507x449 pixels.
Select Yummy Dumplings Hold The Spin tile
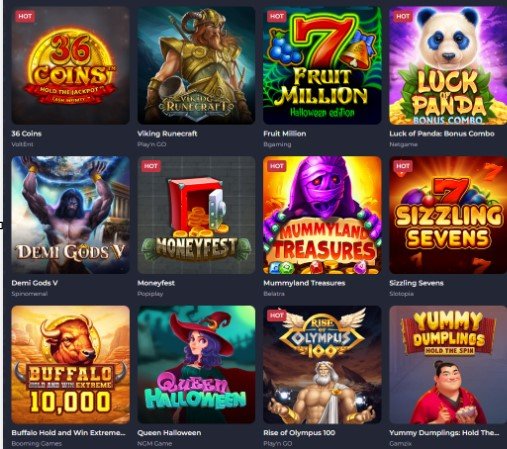[448, 365]
